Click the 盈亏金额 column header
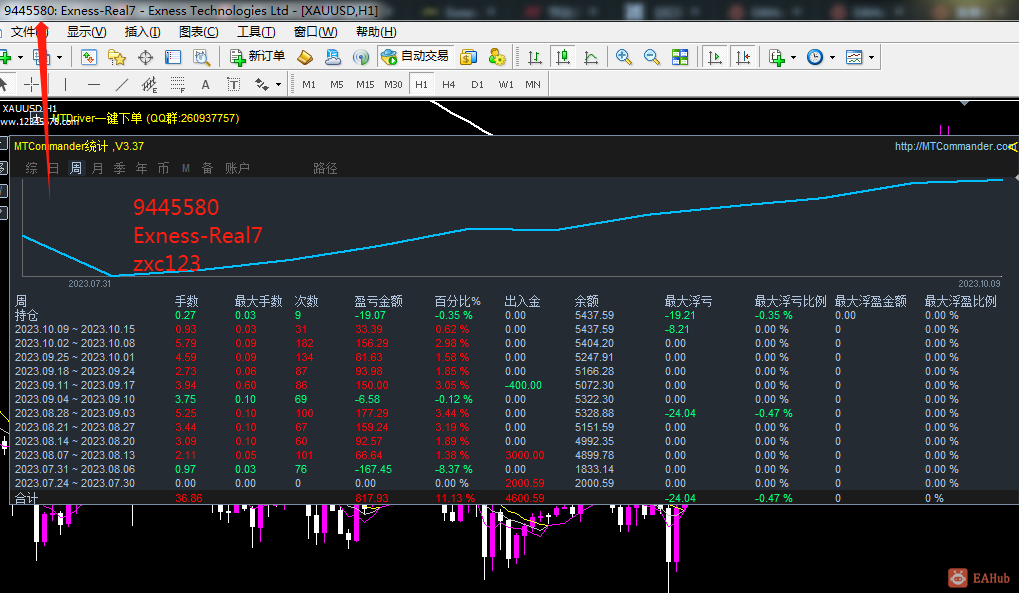The width and height of the screenshot is (1019, 593). tap(378, 301)
